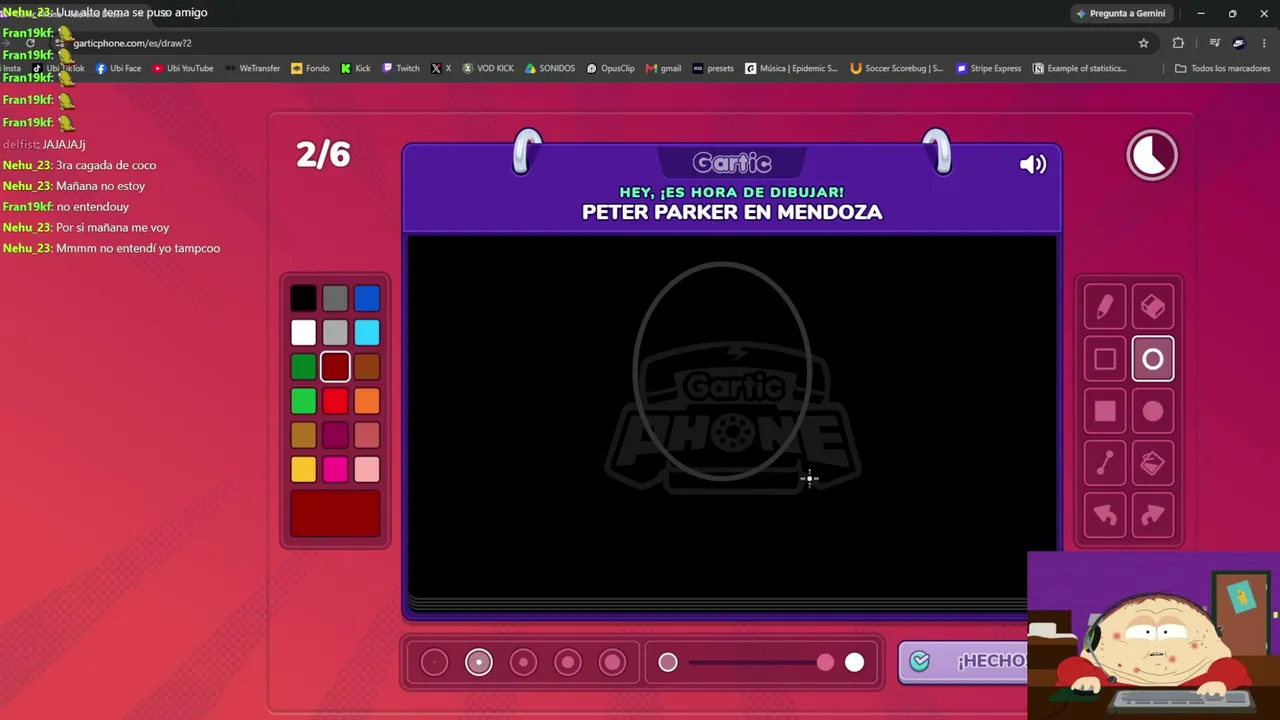Click the South Park webcam overlay
This screenshot has width=1280, height=720.
[1153, 635]
